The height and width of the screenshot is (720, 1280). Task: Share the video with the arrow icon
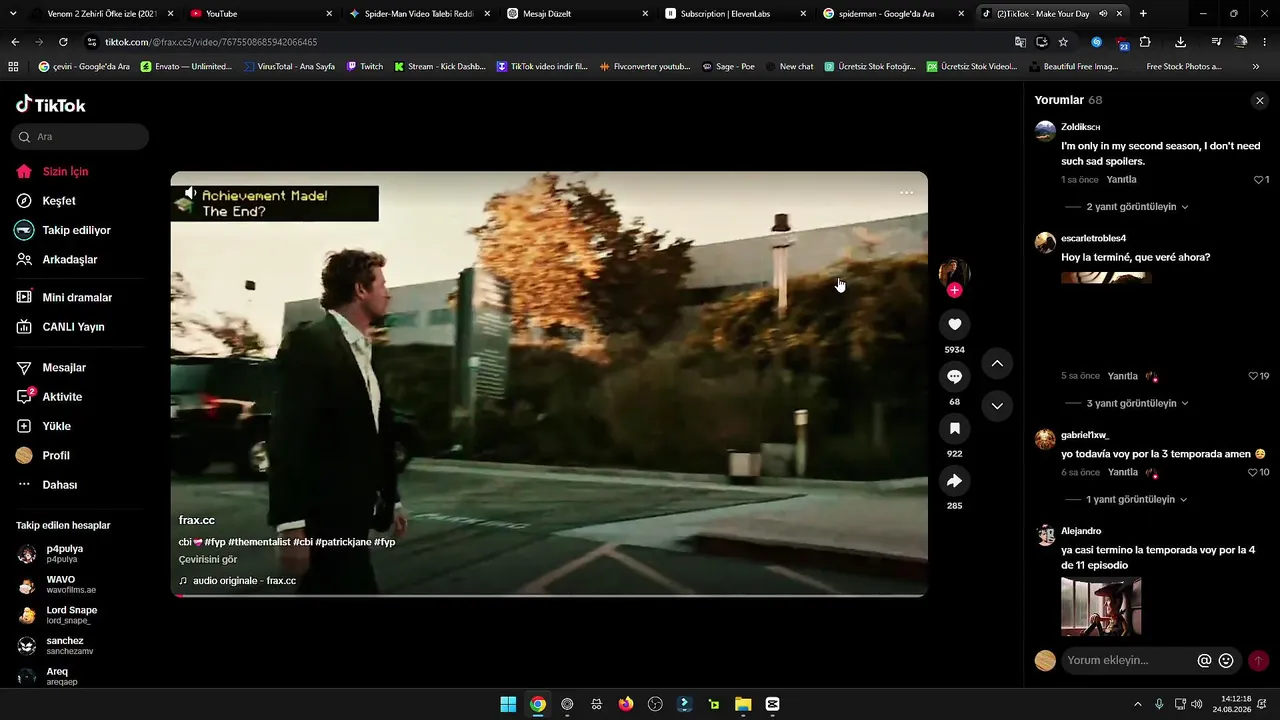(954, 481)
